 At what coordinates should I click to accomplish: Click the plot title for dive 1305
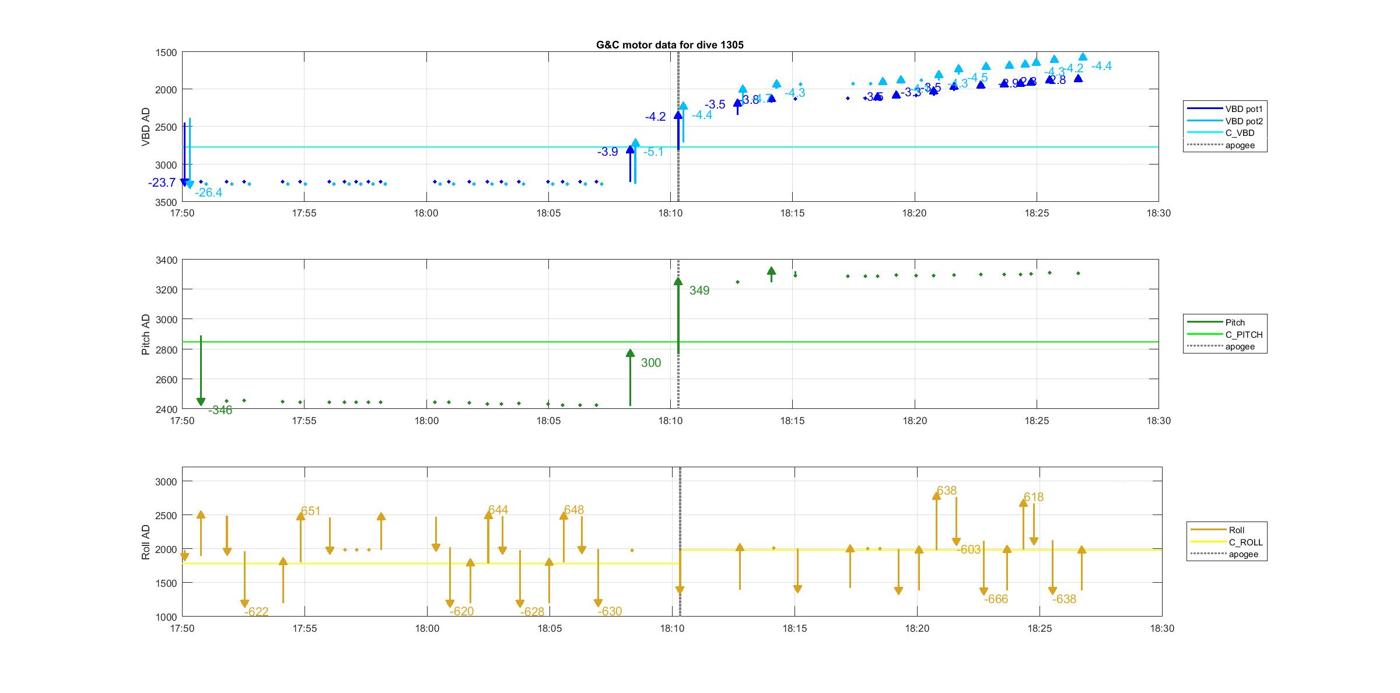(x=669, y=44)
